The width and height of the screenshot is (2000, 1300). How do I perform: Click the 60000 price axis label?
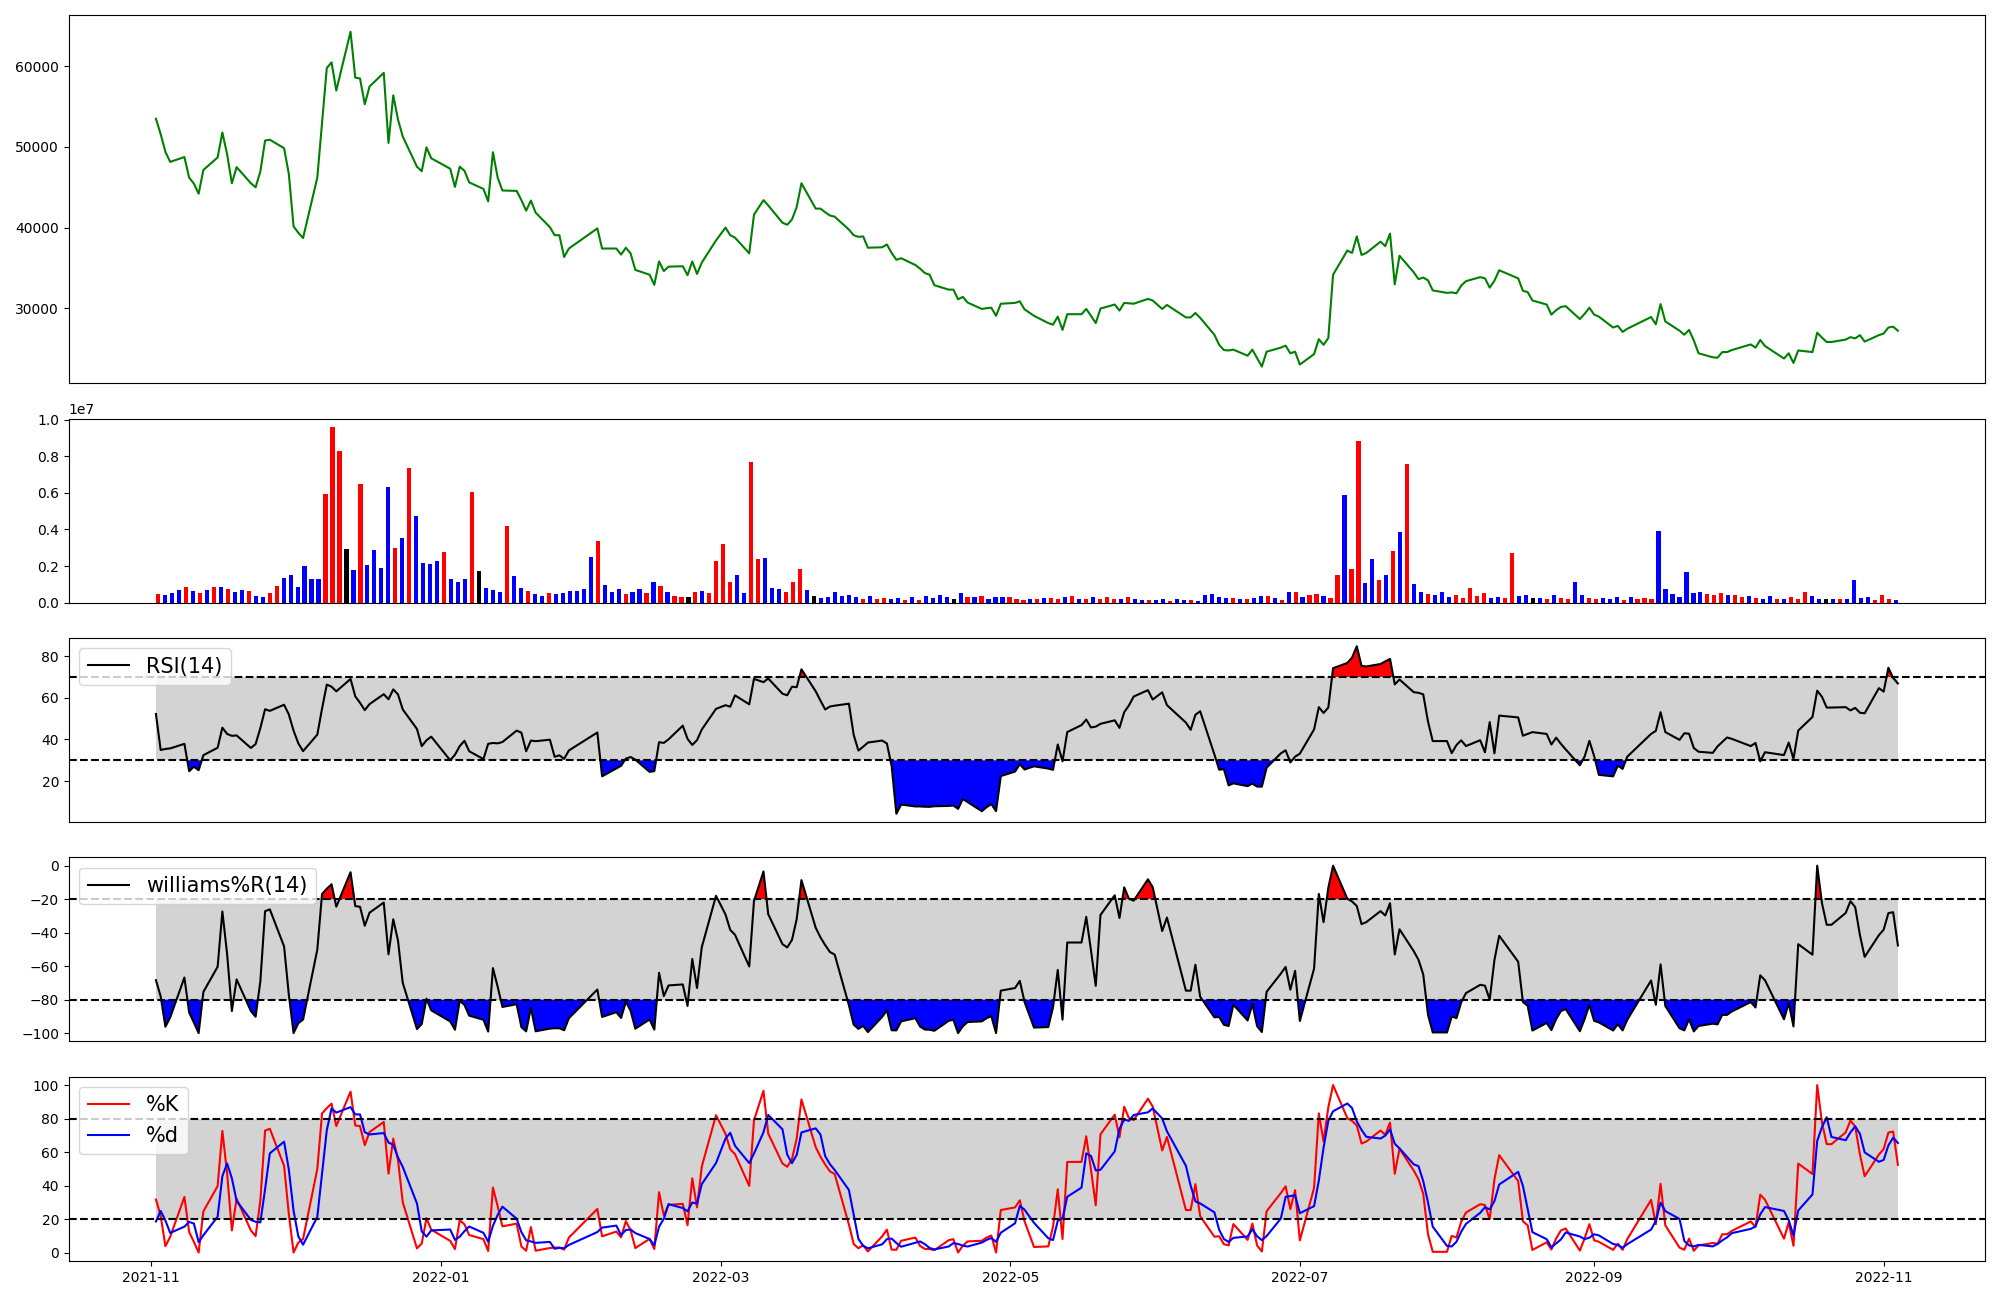pyautogui.click(x=37, y=67)
